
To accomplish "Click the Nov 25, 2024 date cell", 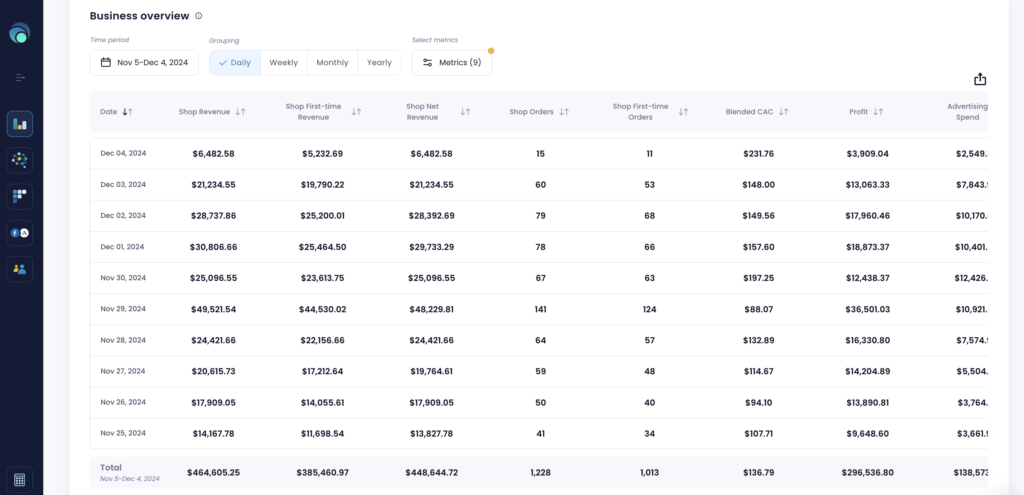I will [123, 433].
